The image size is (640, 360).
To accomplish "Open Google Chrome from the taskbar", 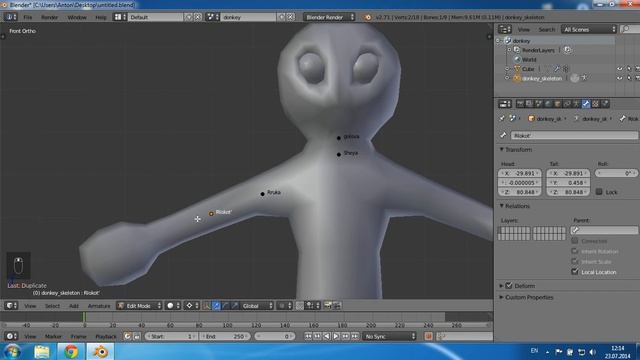I will (x=71, y=351).
